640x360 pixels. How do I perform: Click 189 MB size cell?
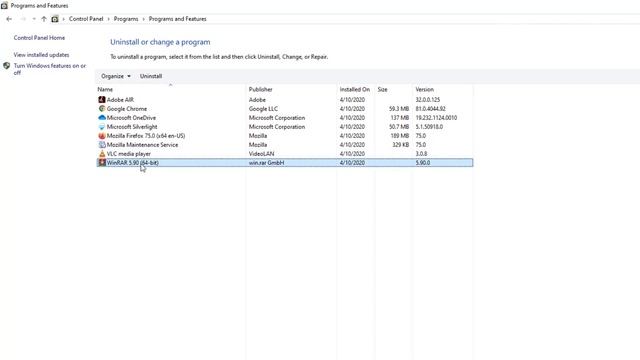pyautogui.click(x=400, y=136)
